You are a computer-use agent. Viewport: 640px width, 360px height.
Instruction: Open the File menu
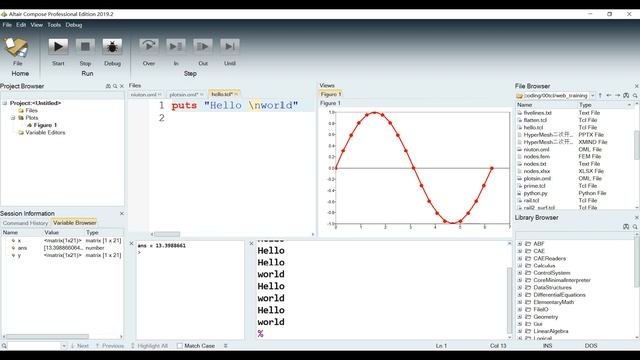pyautogui.click(x=7, y=25)
